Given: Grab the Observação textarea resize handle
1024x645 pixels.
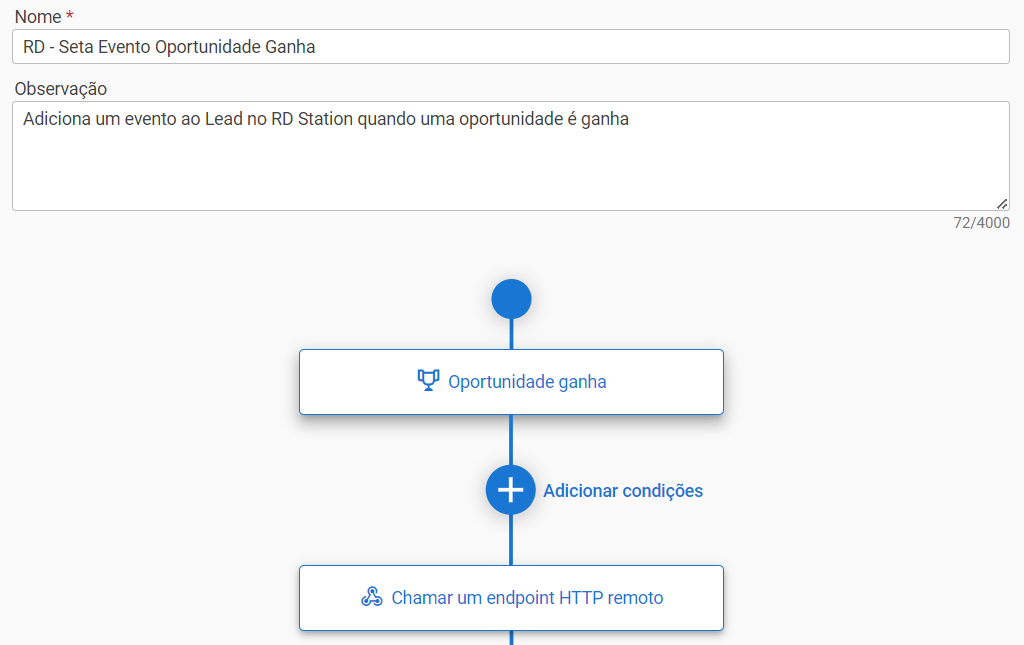Looking at the screenshot, I should click(x=1002, y=203).
